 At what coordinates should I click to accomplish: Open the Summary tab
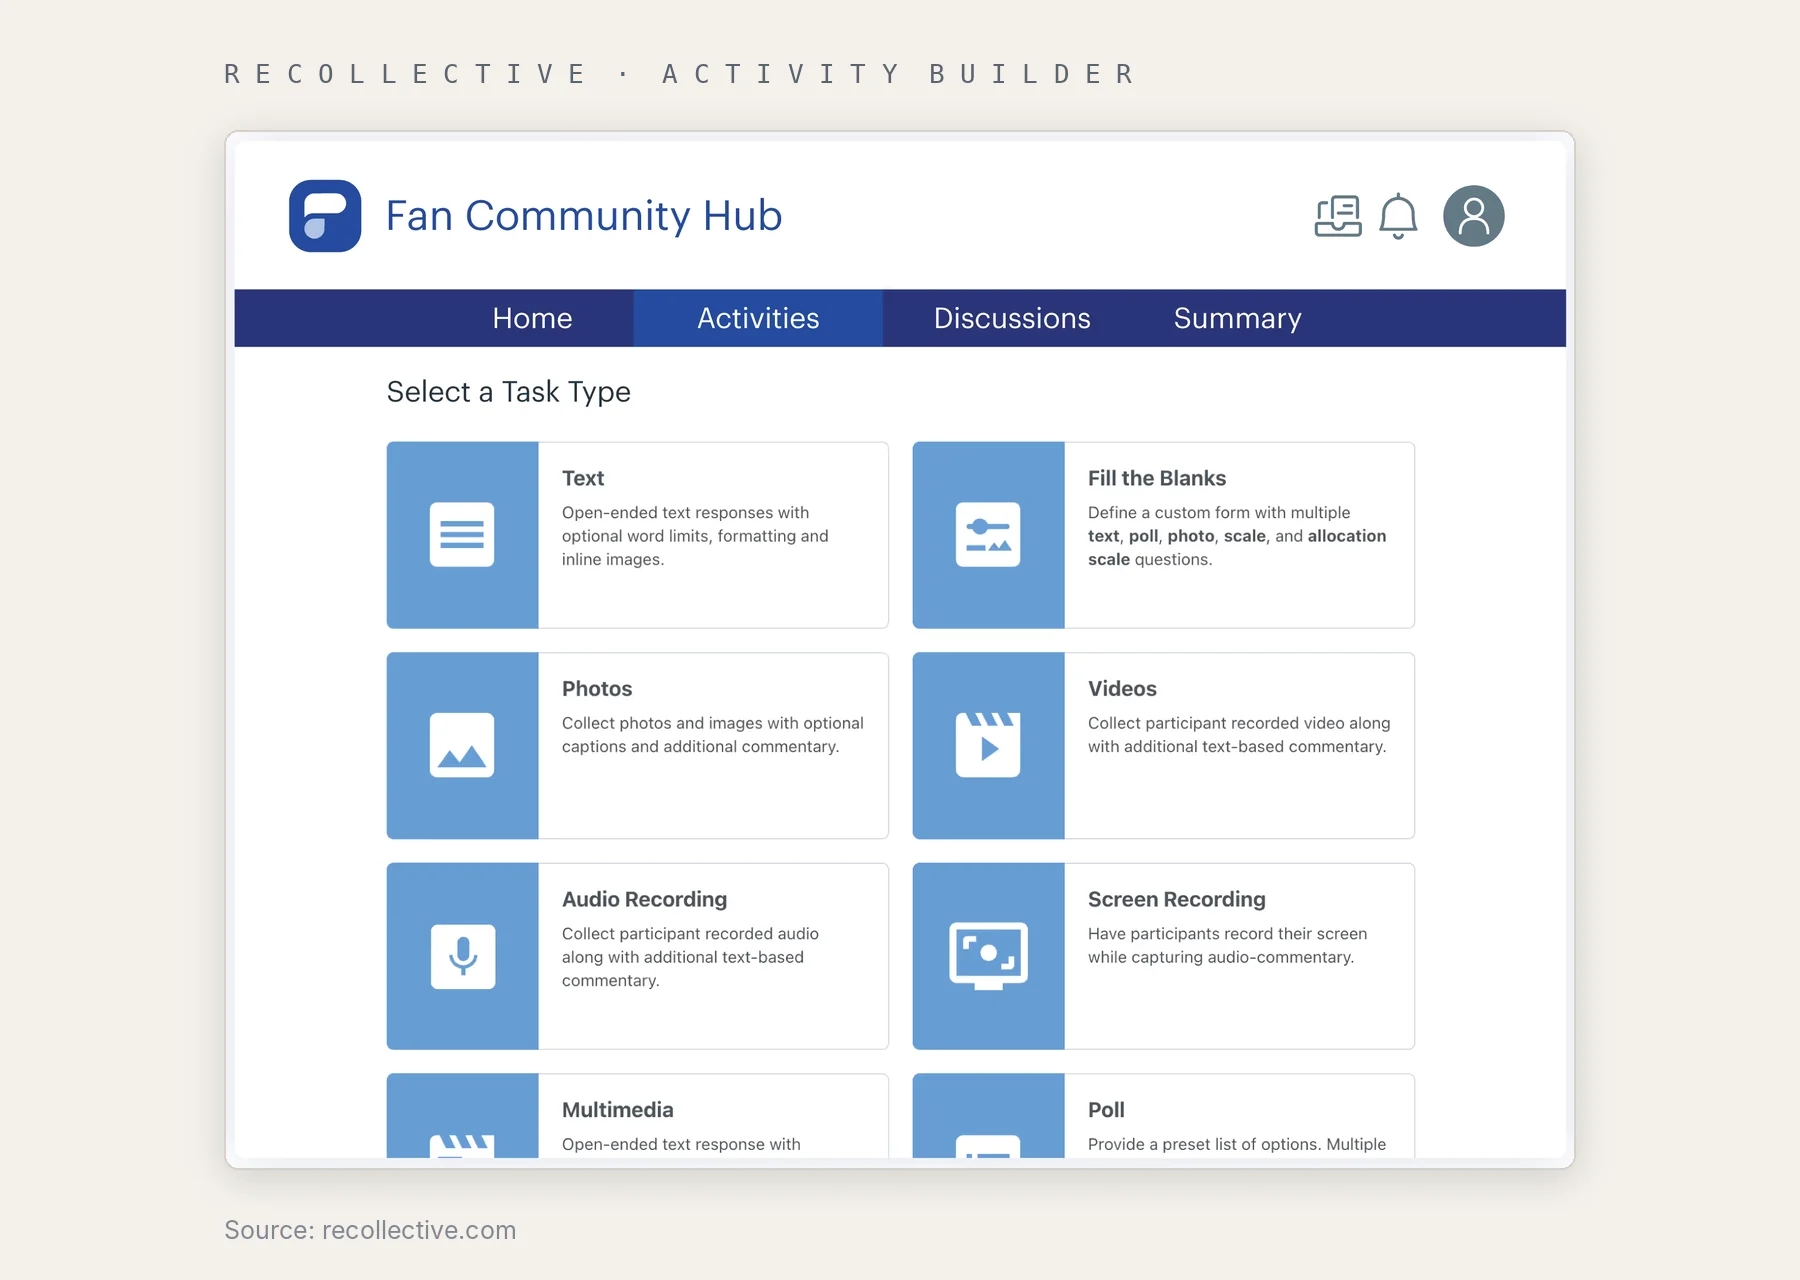click(x=1238, y=318)
